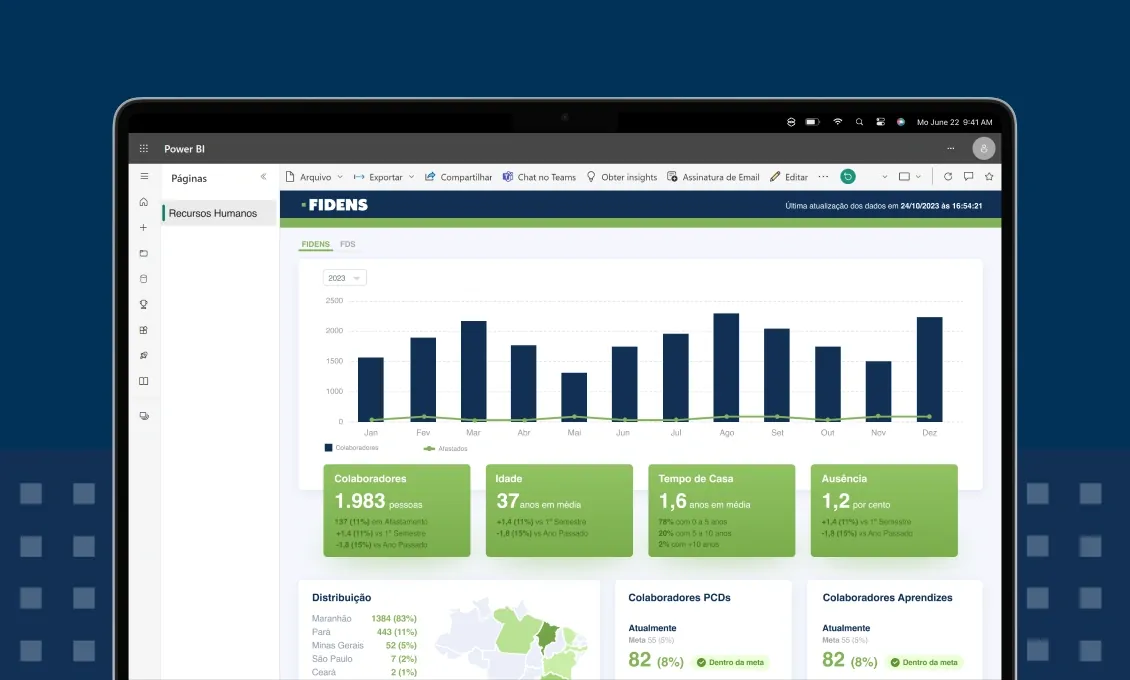Open the Exportar dropdown
Viewport: 1130px width, 680px height.
tap(383, 177)
